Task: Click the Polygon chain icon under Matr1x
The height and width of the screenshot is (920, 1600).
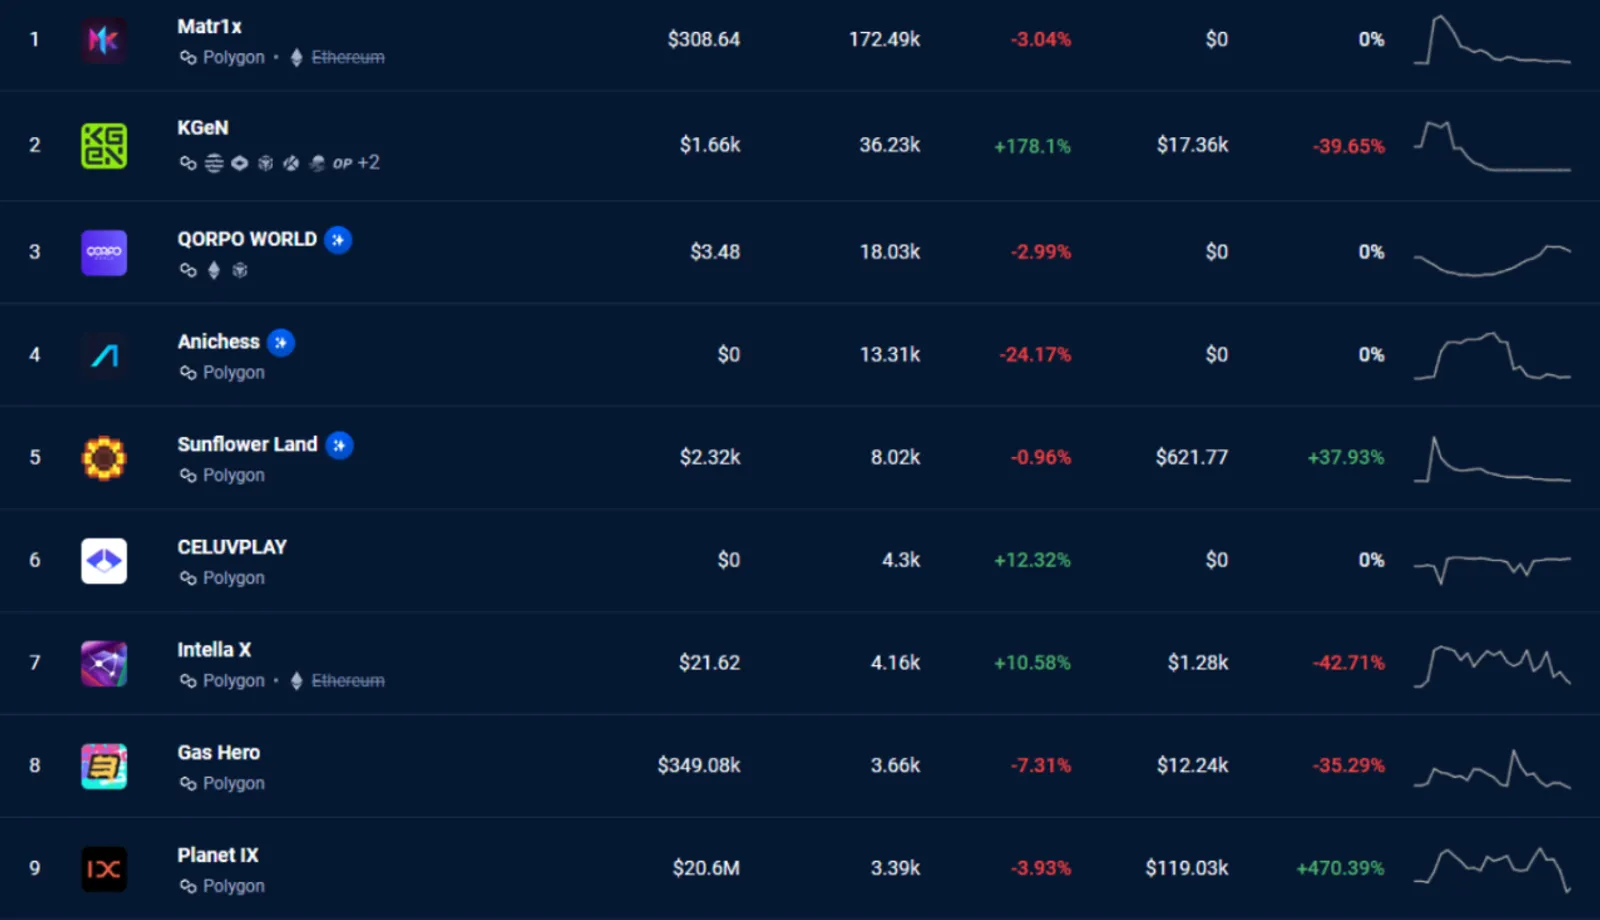Action: tap(188, 58)
